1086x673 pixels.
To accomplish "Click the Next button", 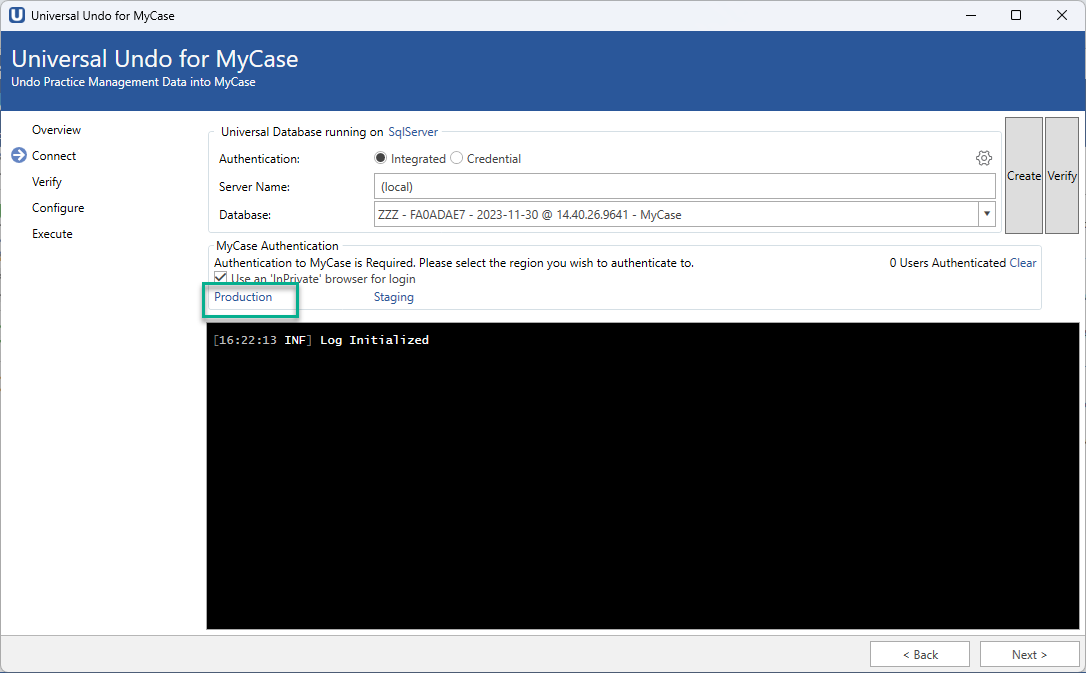I will click(x=1029, y=654).
